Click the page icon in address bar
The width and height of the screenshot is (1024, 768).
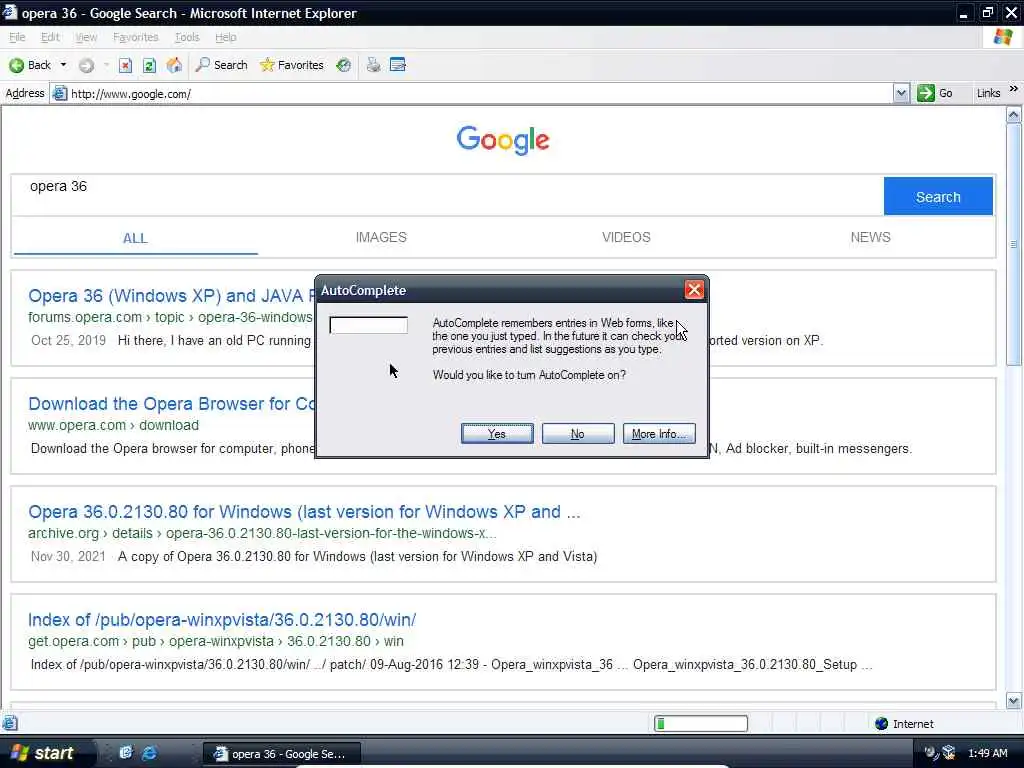(x=59, y=93)
